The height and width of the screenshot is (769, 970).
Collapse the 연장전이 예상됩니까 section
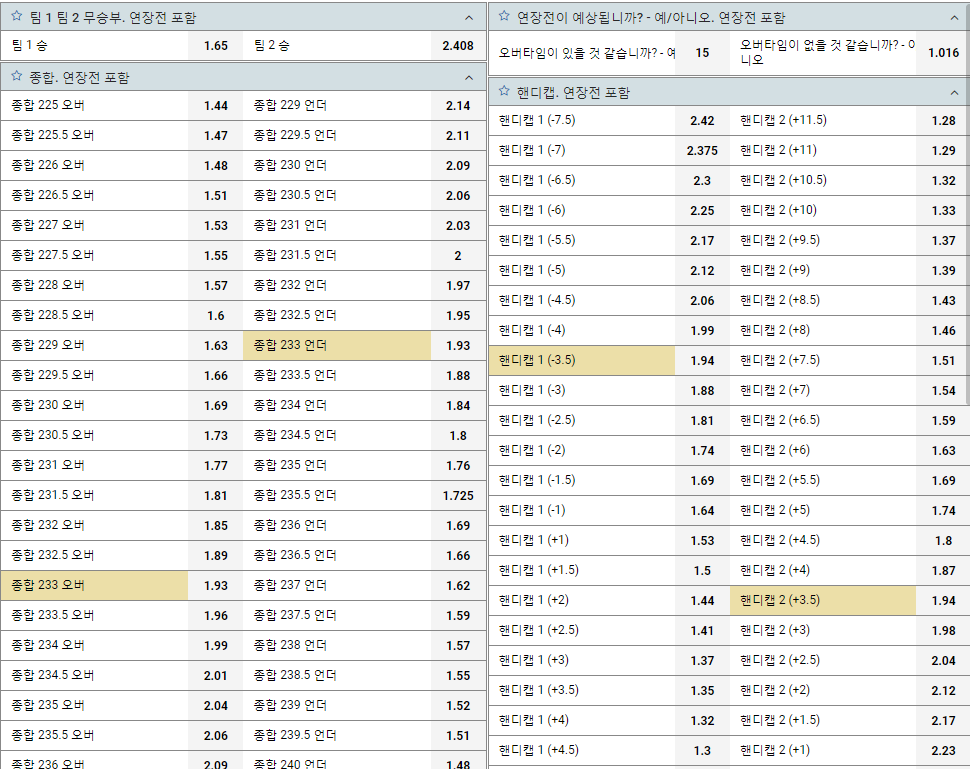[955, 17]
